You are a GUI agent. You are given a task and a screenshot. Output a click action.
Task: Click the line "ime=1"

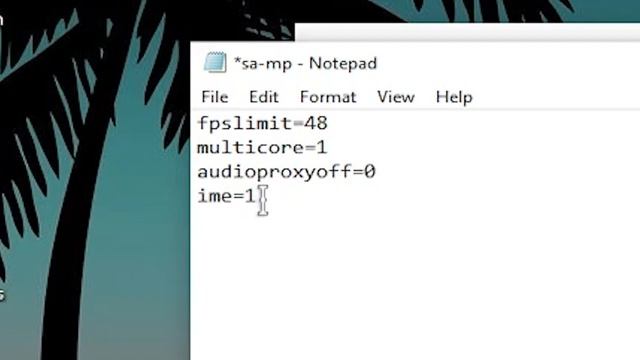[x=226, y=196]
